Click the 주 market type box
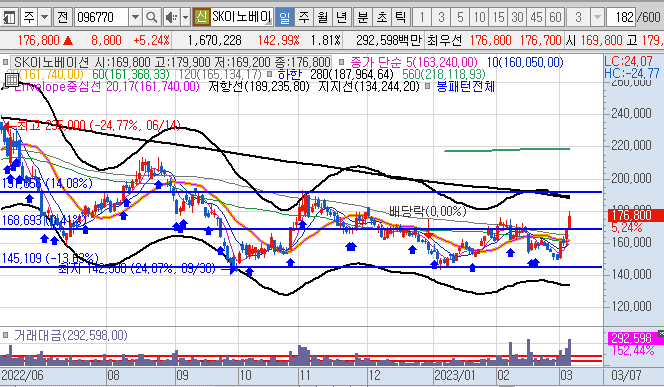 pyautogui.click(x=29, y=17)
